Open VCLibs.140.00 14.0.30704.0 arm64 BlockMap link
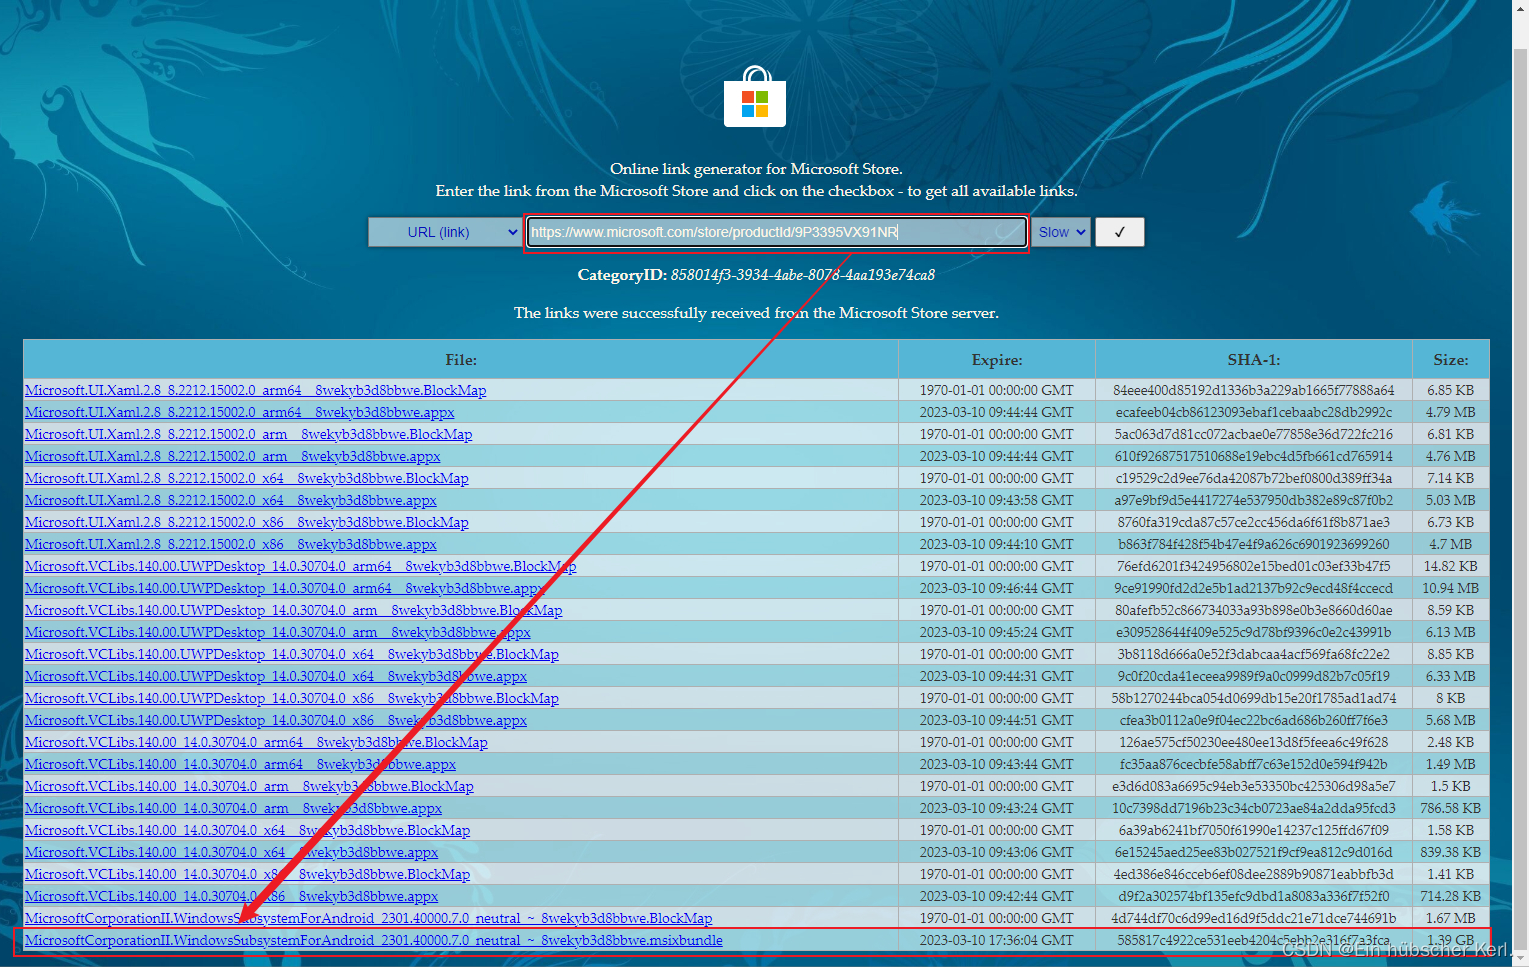 [256, 742]
